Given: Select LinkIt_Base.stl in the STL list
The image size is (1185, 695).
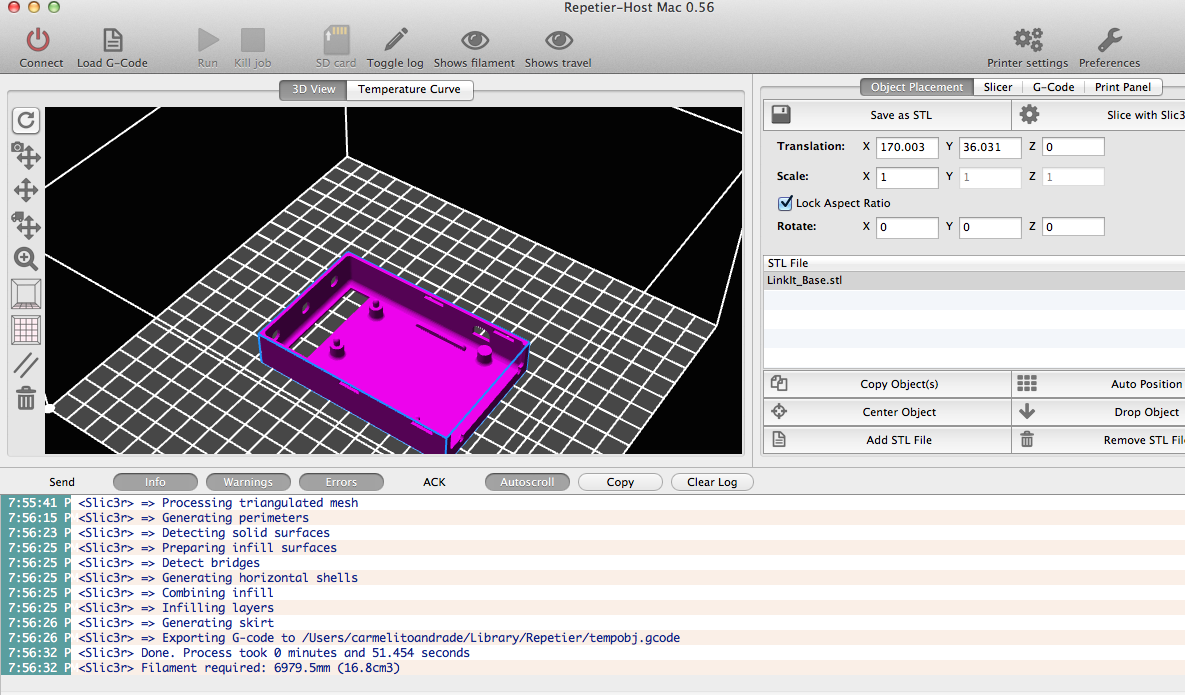Looking at the screenshot, I should (974, 280).
